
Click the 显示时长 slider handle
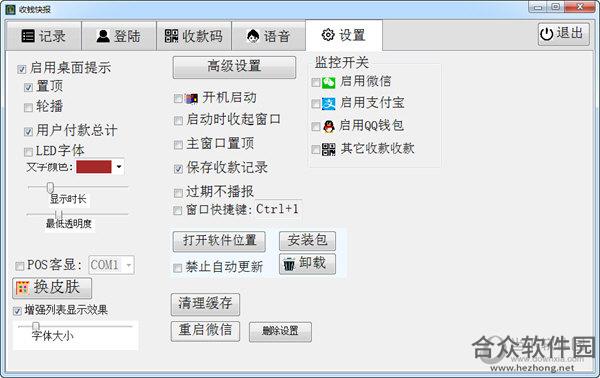[x=50, y=187]
